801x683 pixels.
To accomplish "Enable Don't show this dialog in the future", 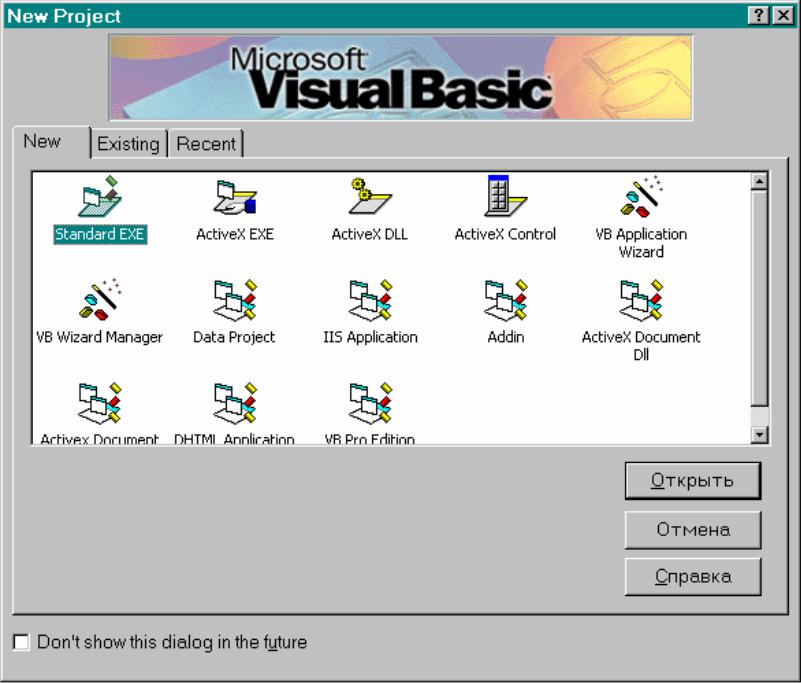I will [21, 642].
